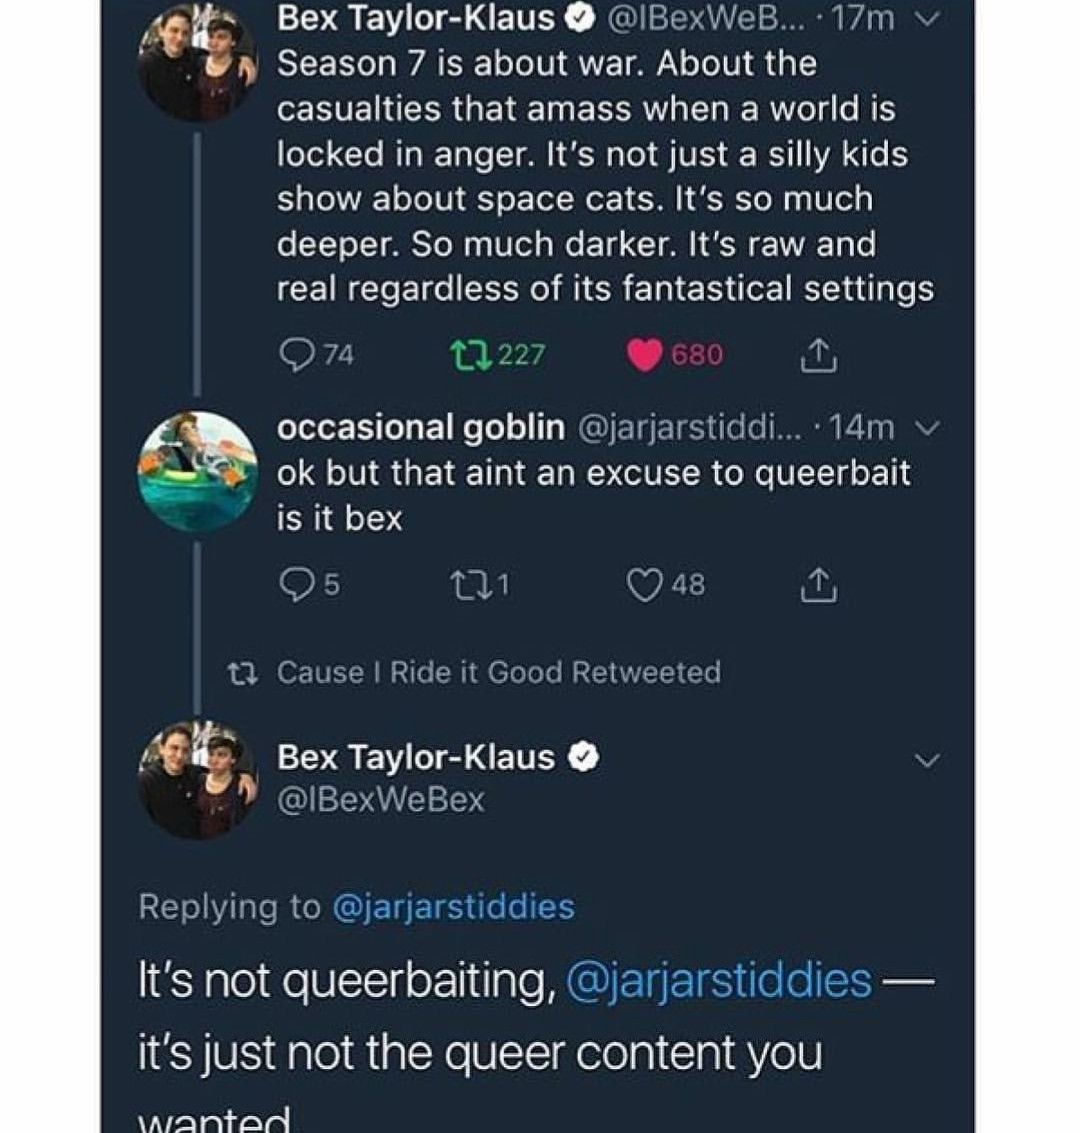Screen dimensions: 1080x1133
Task: Open chevron menu on main Bex tweet
Action: pos(928,761)
